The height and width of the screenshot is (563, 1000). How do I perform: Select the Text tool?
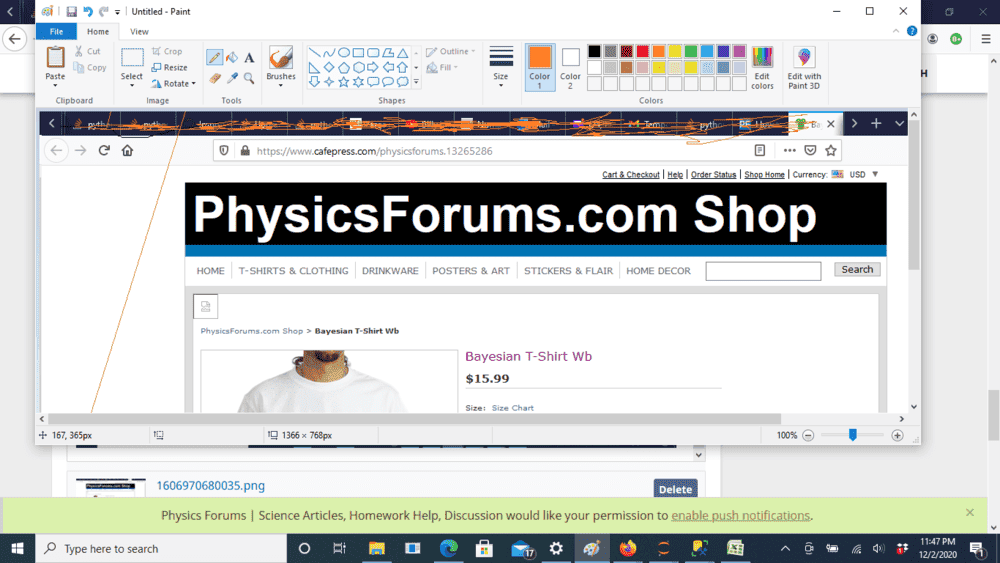(249, 57)
